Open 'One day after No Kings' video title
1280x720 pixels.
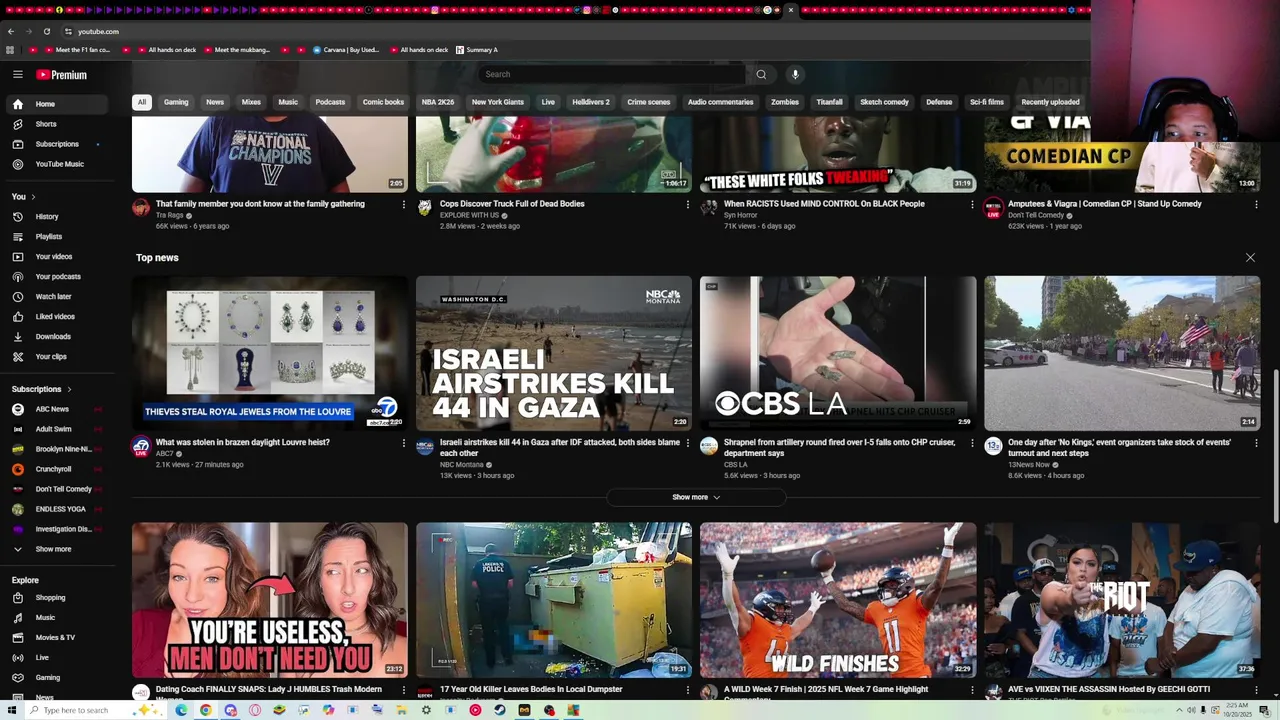point(1119,448)
